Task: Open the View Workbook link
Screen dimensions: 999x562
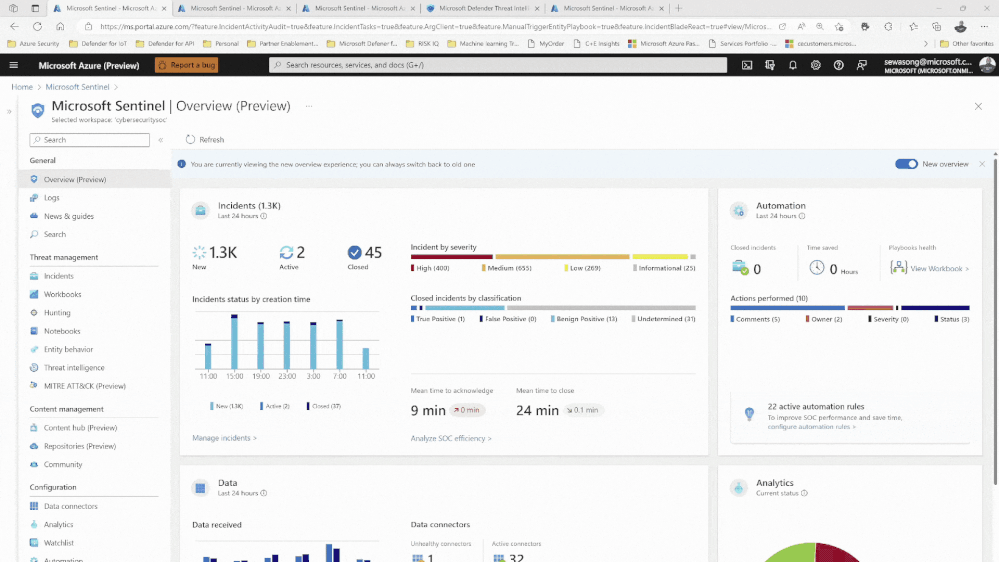Action: click(x=940, y=269)
